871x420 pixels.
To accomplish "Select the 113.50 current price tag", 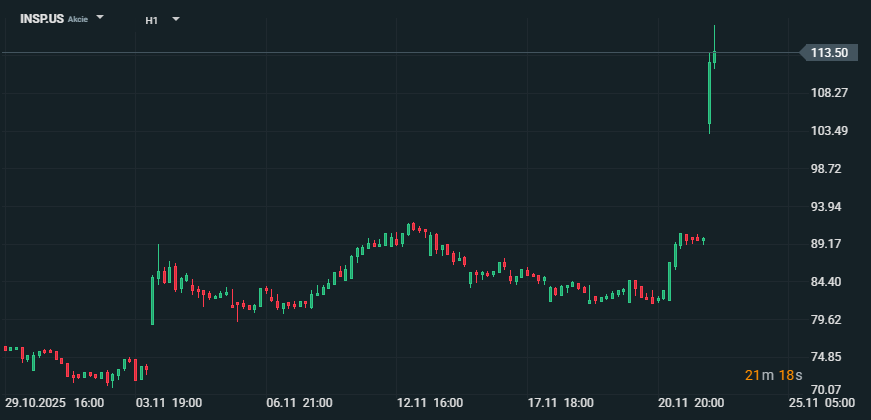I will tap(830, 53).
